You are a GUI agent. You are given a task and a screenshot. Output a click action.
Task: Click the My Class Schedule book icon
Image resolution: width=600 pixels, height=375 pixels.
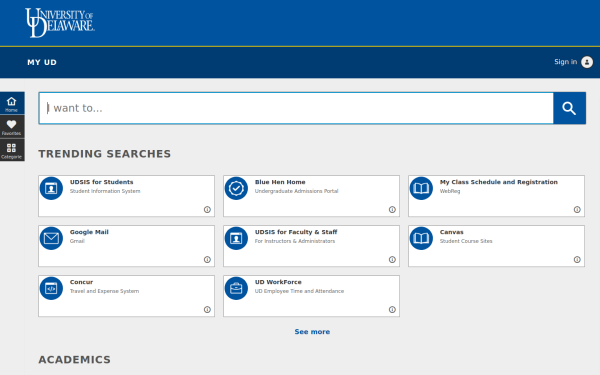pyautogui.click(x=421, y=188)
